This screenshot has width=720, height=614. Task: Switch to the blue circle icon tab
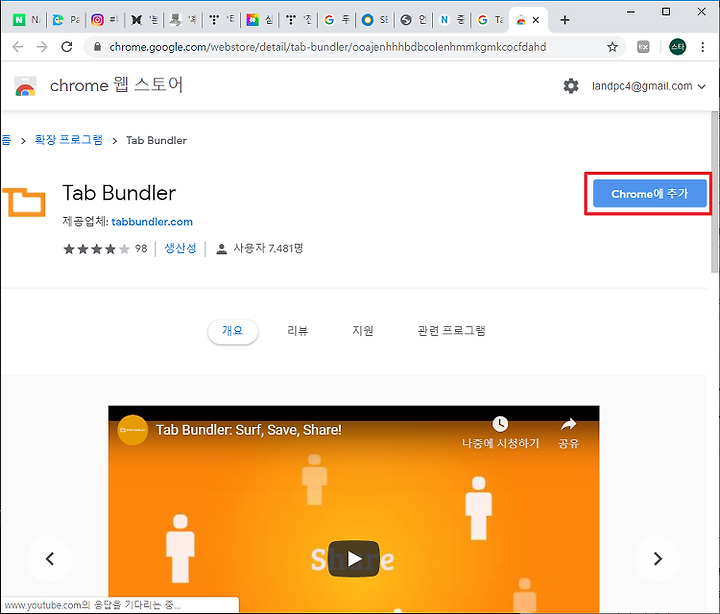click(374, 20)
